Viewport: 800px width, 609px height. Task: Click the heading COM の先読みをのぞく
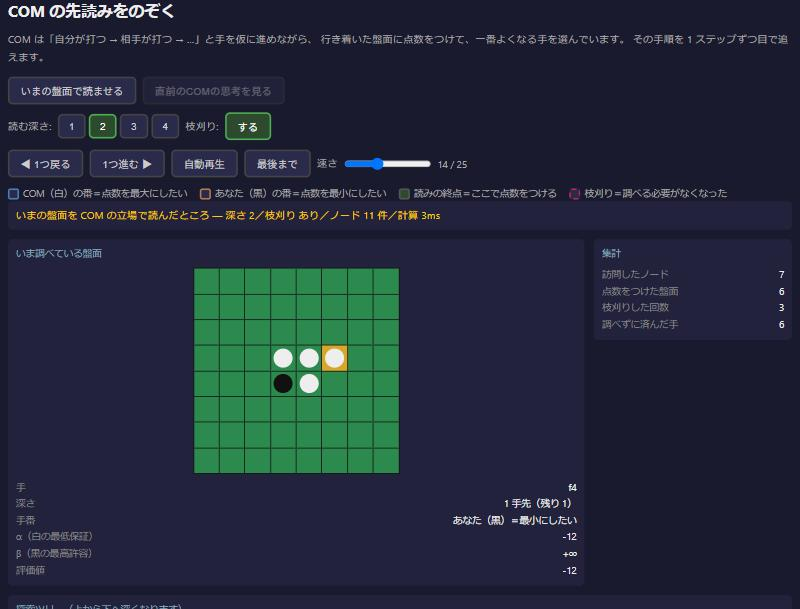pyautogui.click(x=91, y=11)
